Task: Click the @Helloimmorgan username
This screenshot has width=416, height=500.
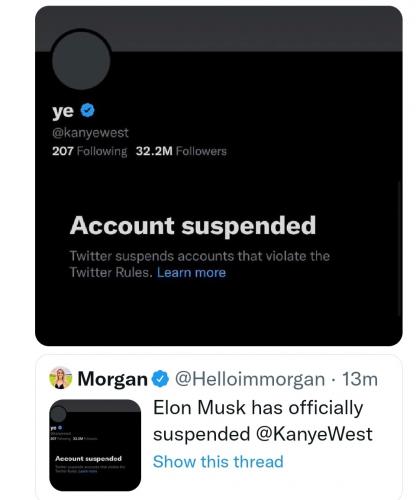Action: [250, 379]
